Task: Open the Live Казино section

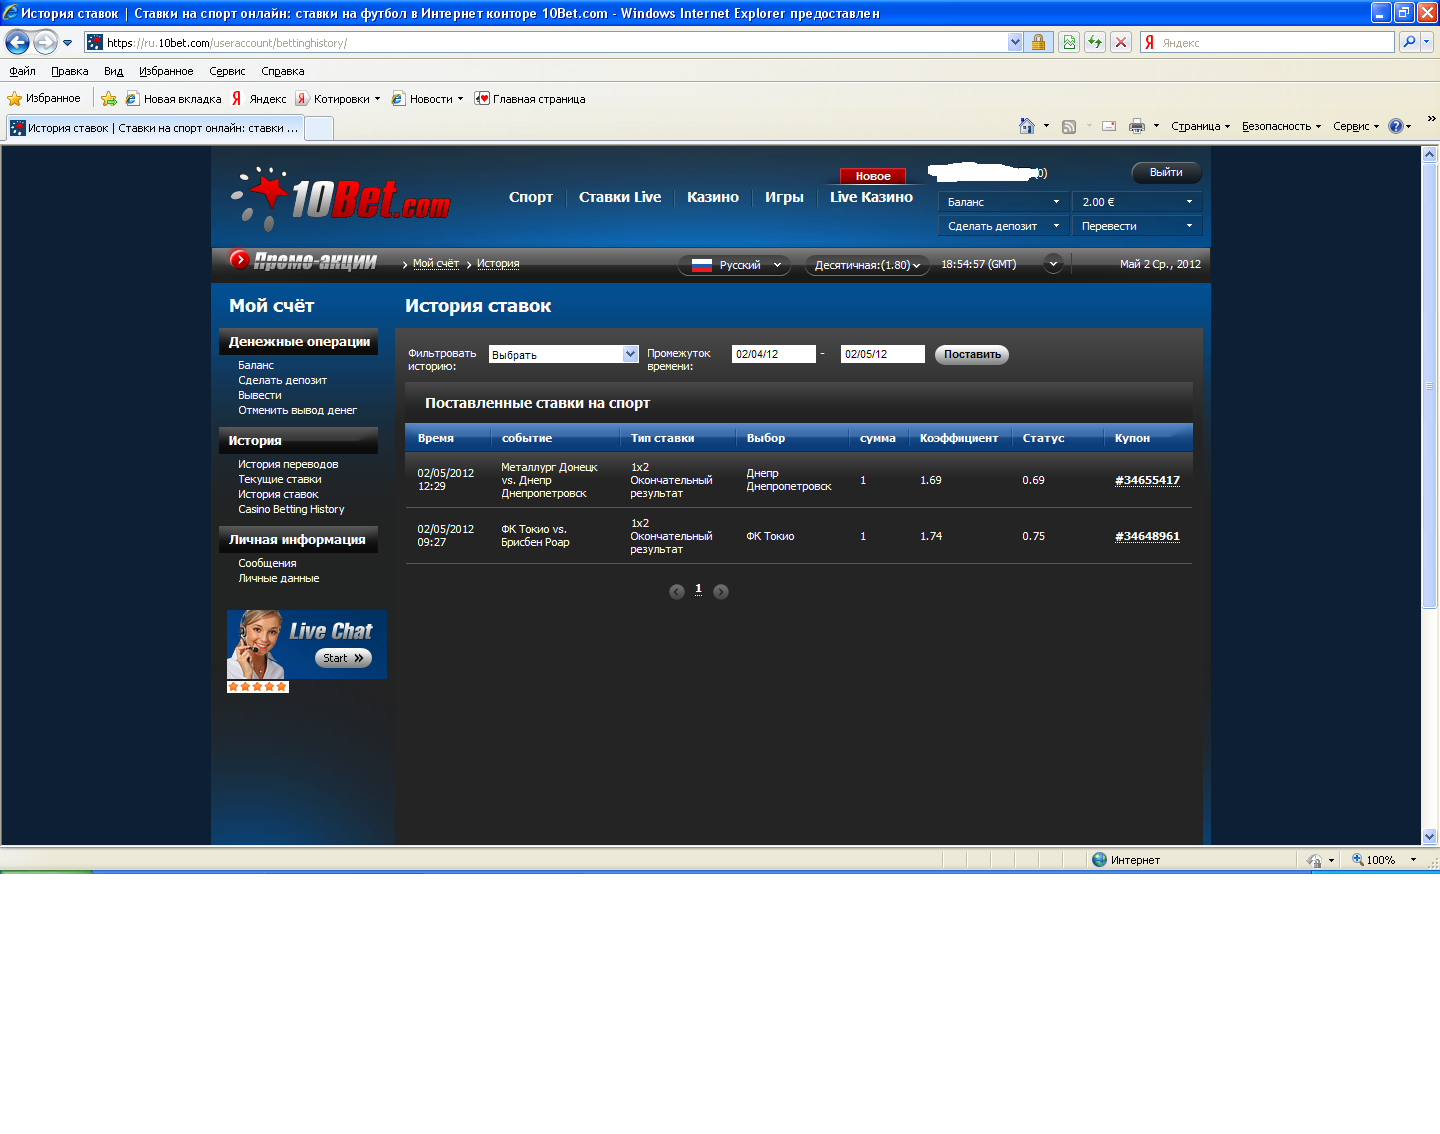Action: coord(871,197)
